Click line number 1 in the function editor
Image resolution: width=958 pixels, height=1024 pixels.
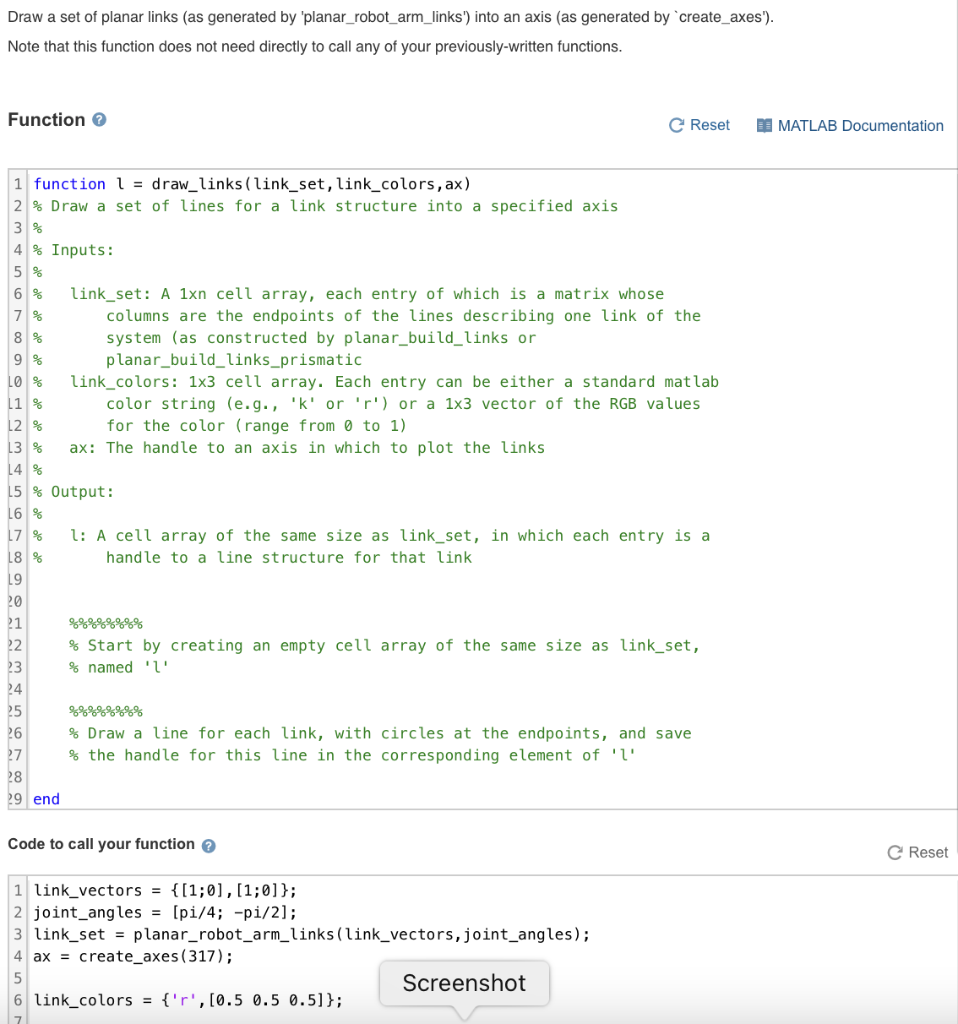point(17,184)
